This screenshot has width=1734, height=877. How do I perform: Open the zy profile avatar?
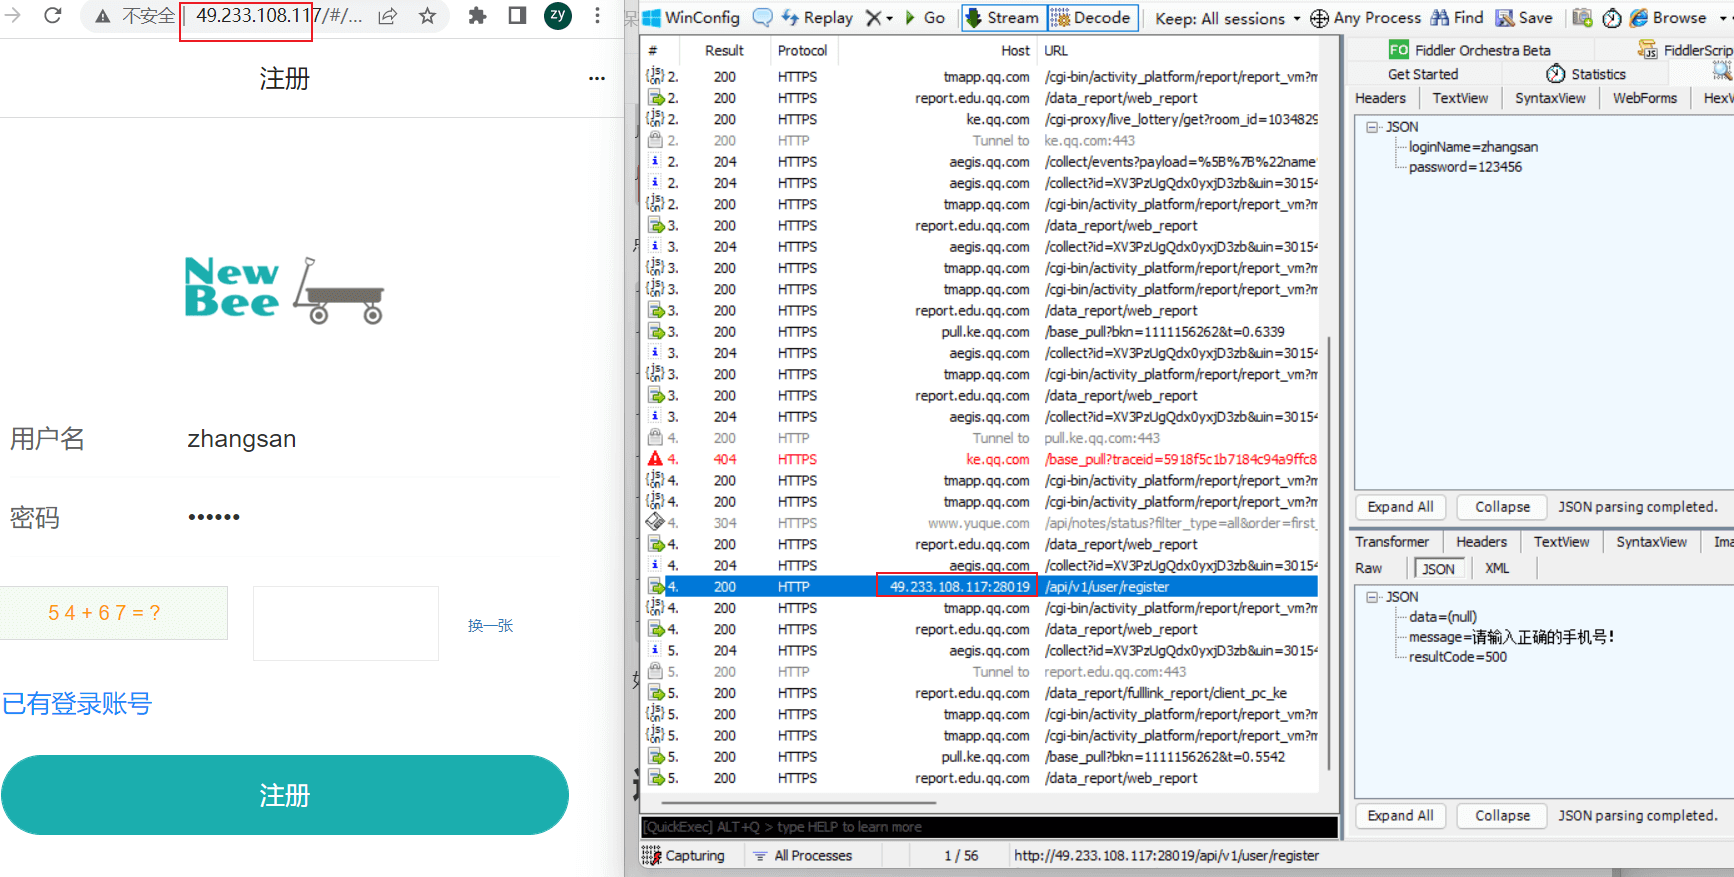pos(558,15)
